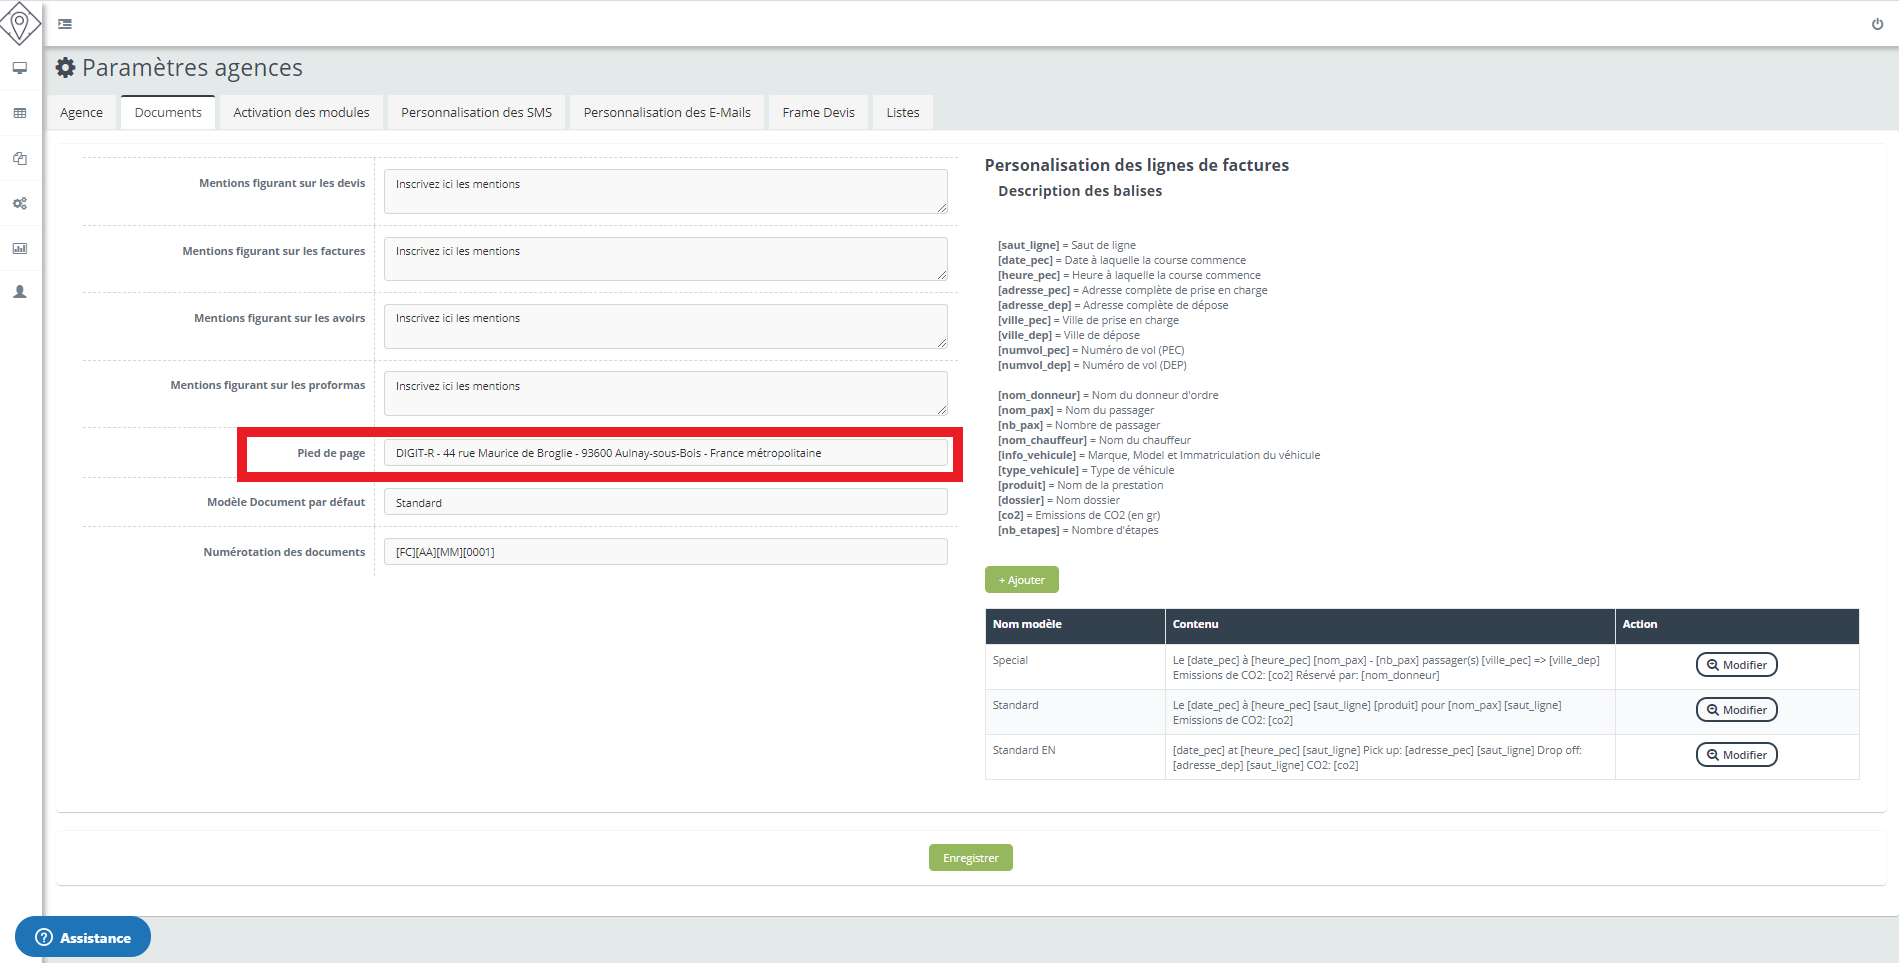Click the logo pin emblem top left

21,22
